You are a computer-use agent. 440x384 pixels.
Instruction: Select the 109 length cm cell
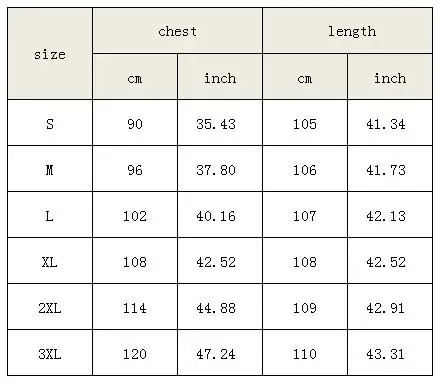[305, 307]
